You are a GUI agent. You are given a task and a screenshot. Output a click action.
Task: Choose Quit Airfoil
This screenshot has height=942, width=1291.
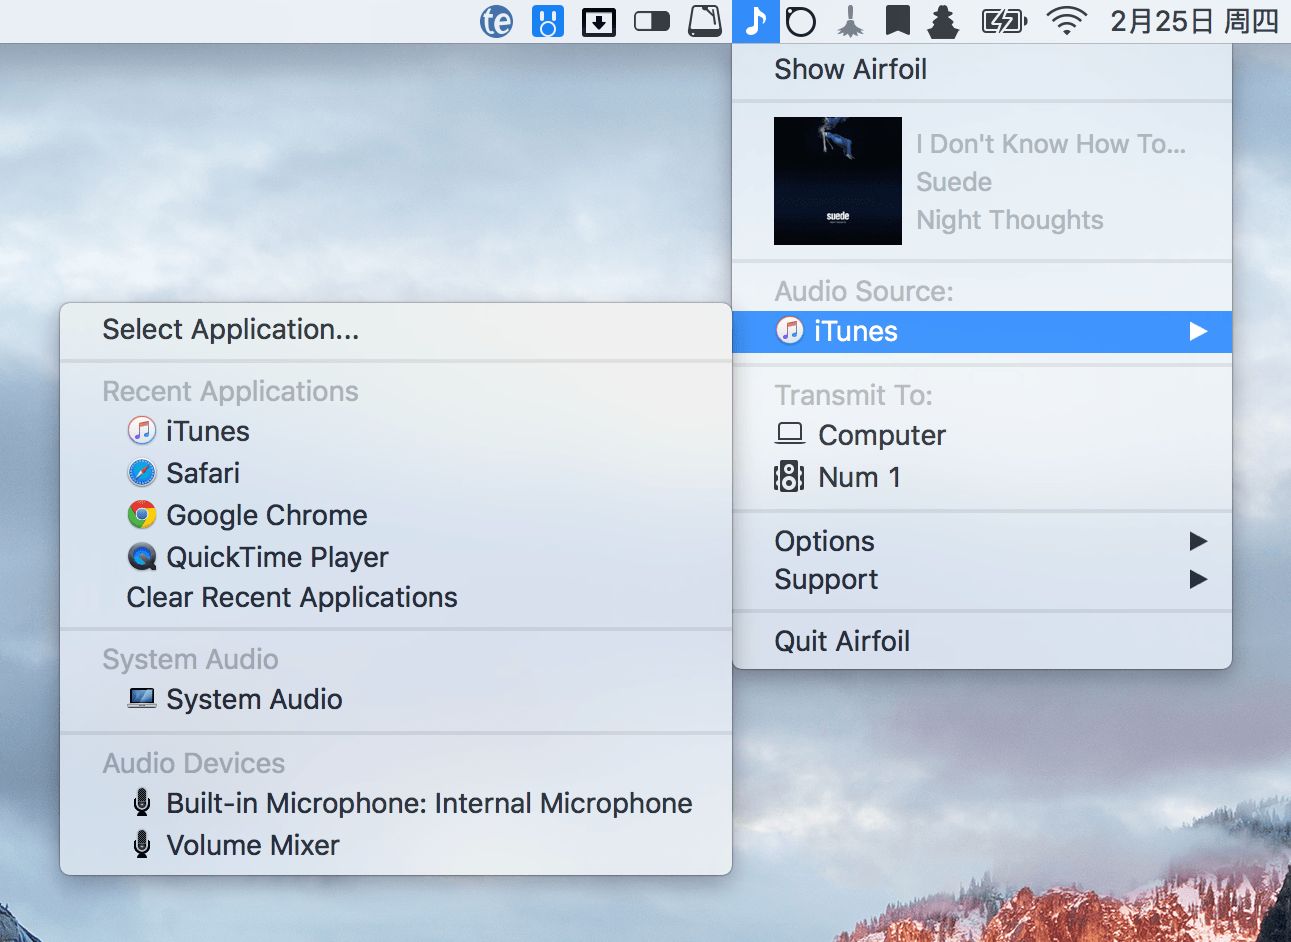click(982, 641)
